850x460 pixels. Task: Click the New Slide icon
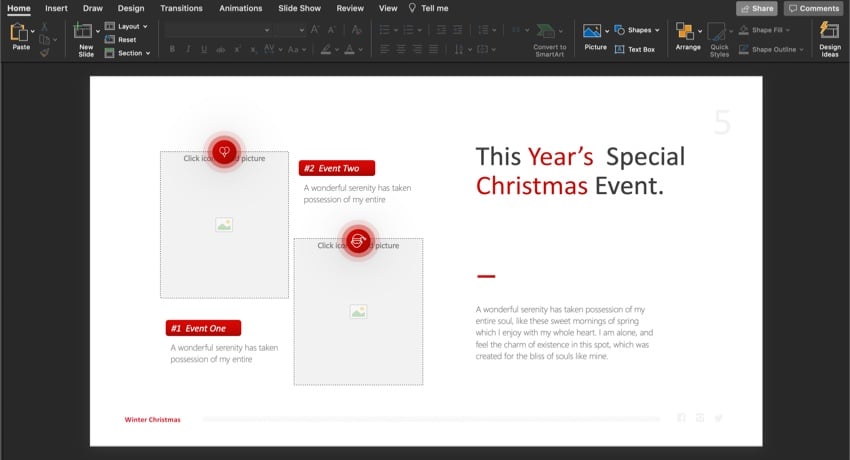[x=84, y=32]
